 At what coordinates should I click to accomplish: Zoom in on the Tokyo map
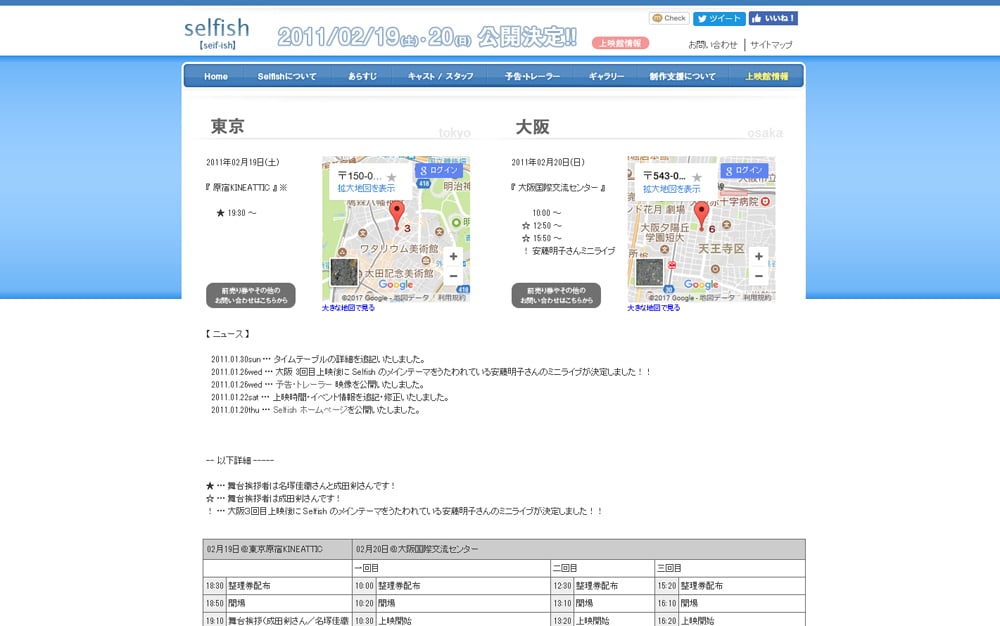click(x=453, y=257)
